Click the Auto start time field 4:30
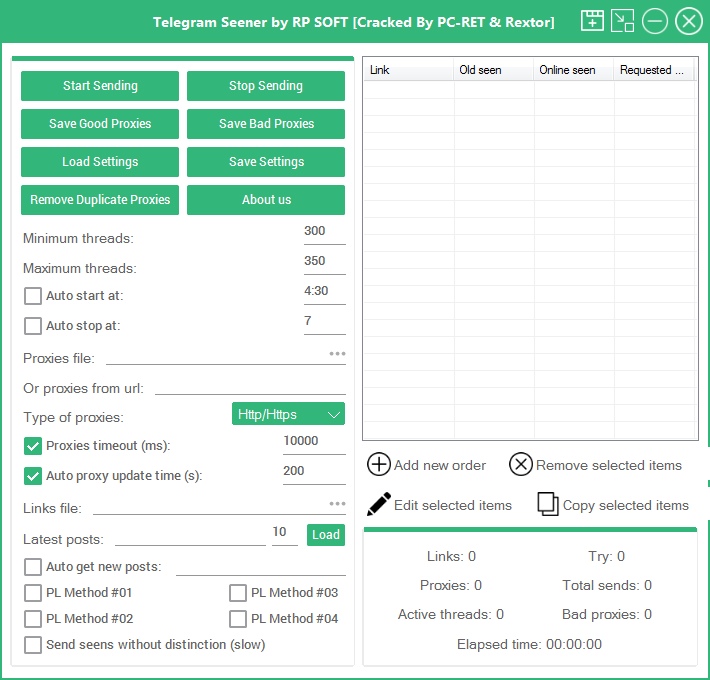Image resolution: width=710 pixels, height=680 pixels. [325, 293]
